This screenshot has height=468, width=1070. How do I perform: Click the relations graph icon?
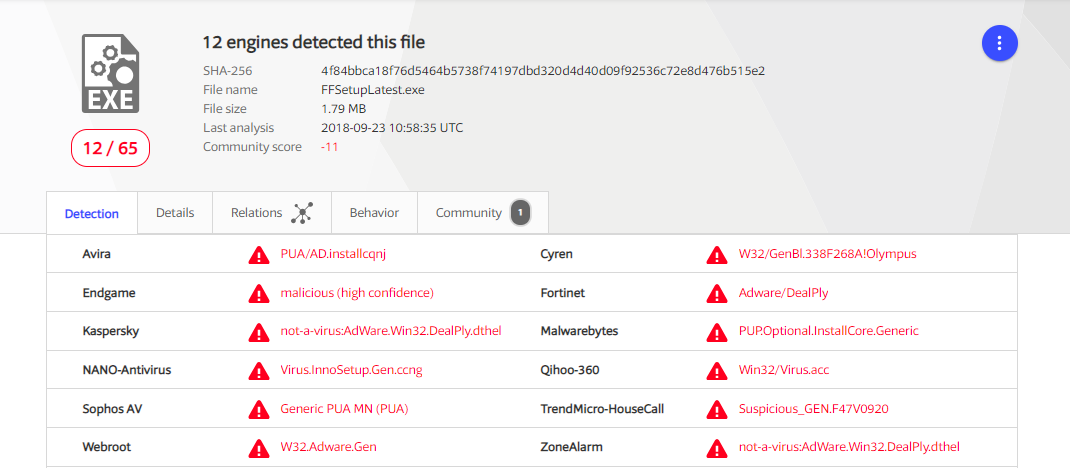[x=302, y=213]
